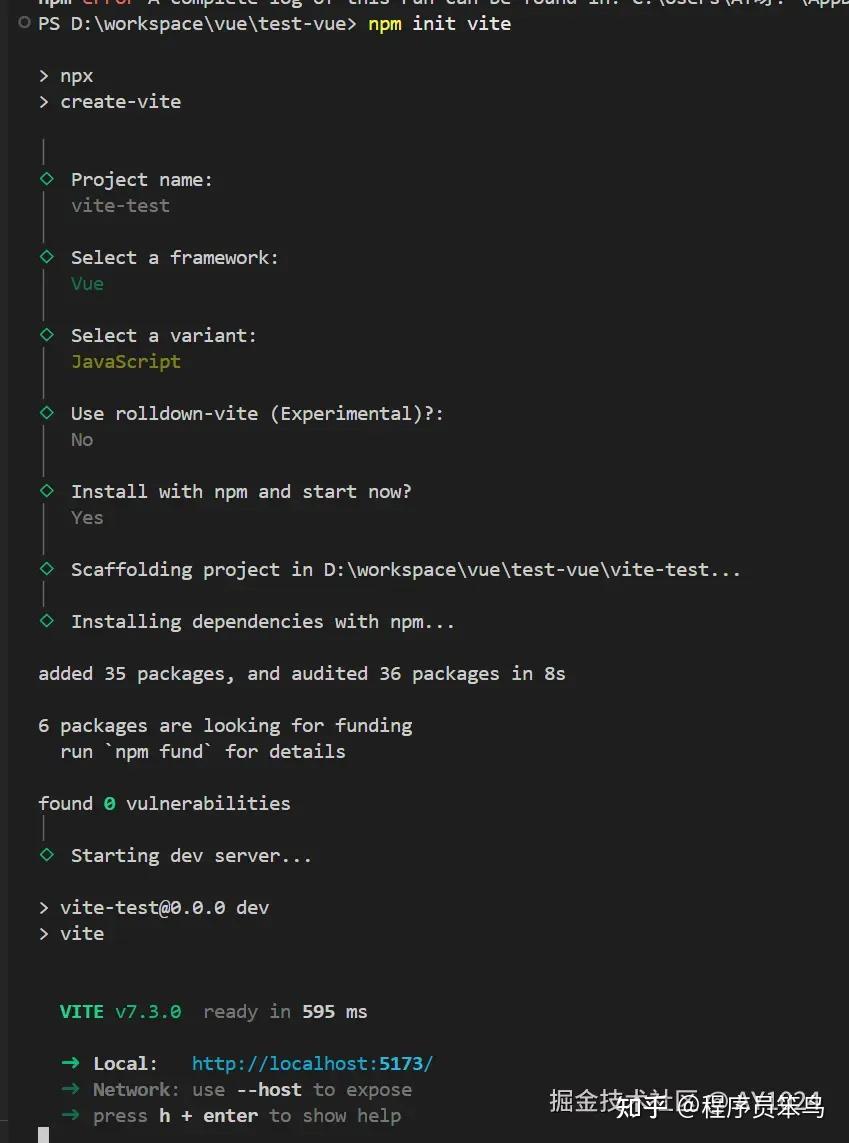Click the yellow JavaScript variant answer

(125, 362)
